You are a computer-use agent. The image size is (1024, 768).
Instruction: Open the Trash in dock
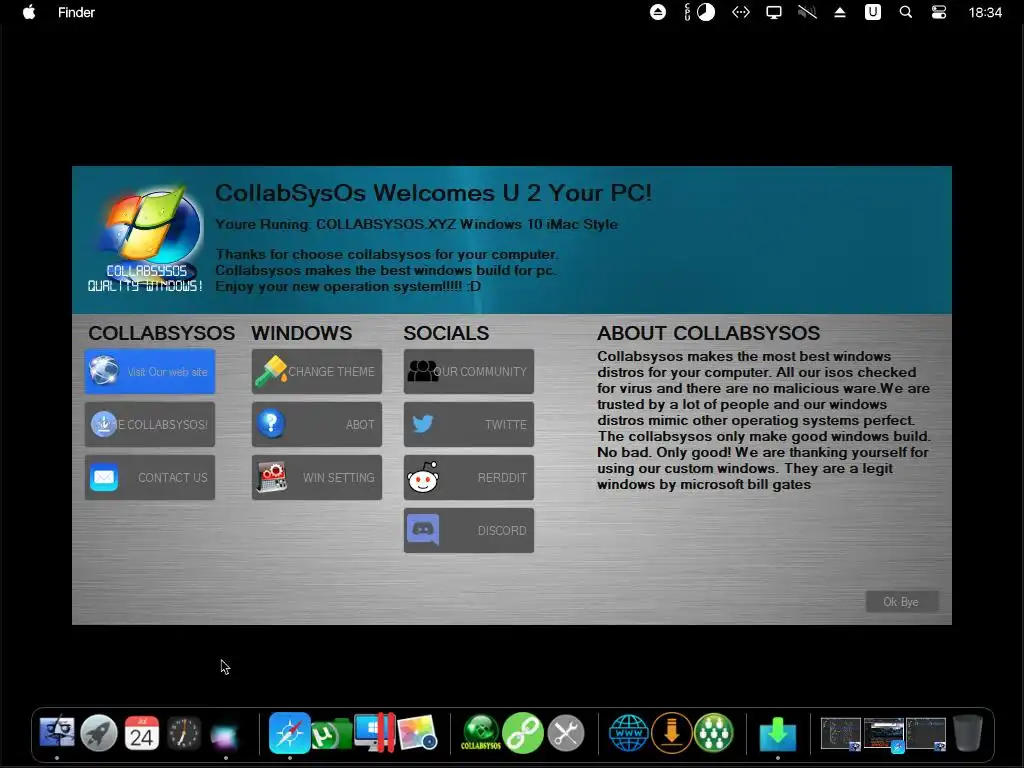tap(968, 733)
